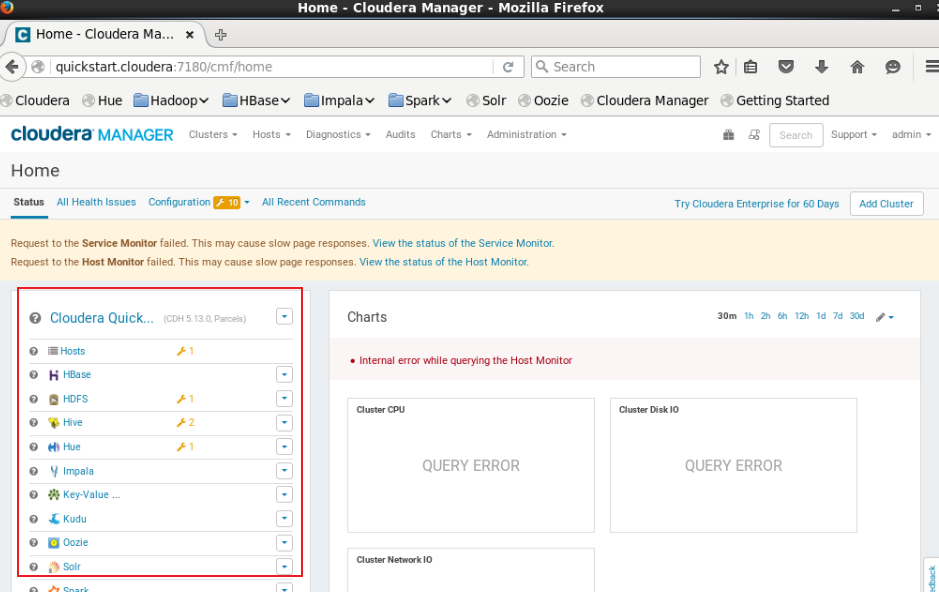Viewport: 939px width, 592px height.
Task: Click the Oozie service icon
Action: 53,543
